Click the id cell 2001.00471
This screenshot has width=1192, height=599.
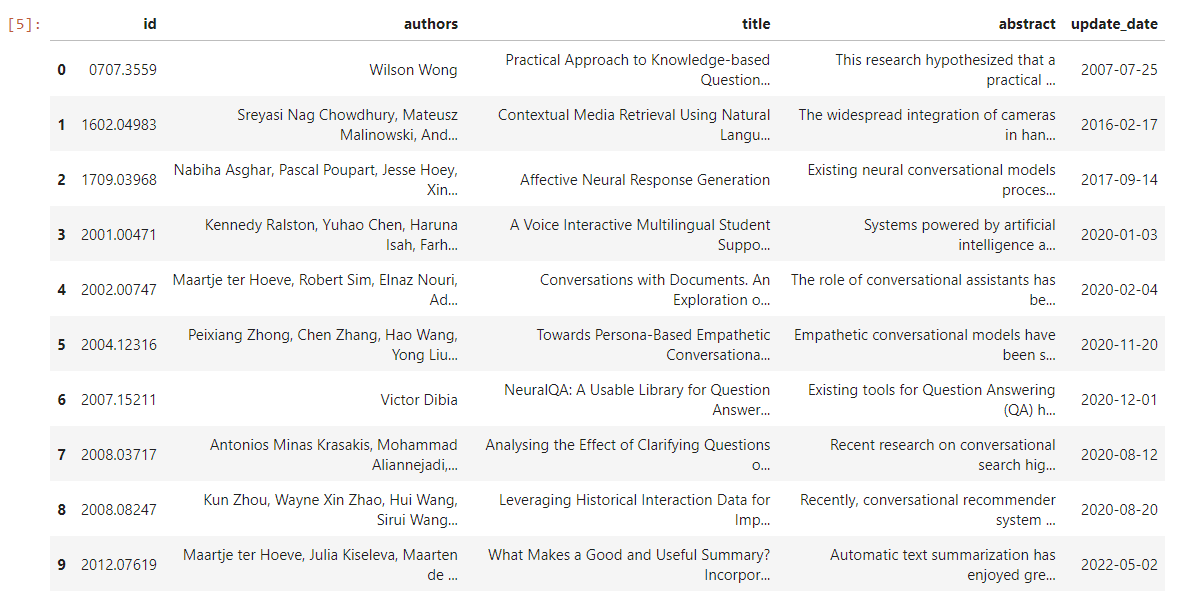click(119, 235)
